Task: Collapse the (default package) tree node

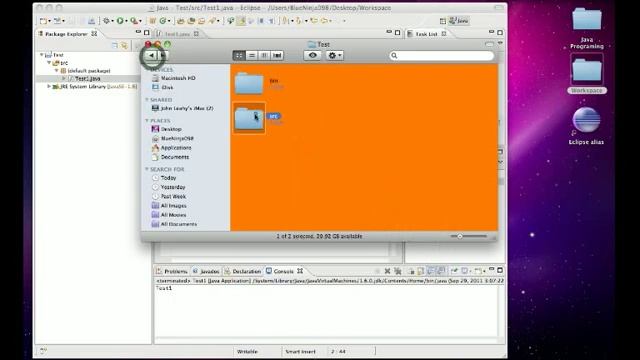Action: (56, 70)
